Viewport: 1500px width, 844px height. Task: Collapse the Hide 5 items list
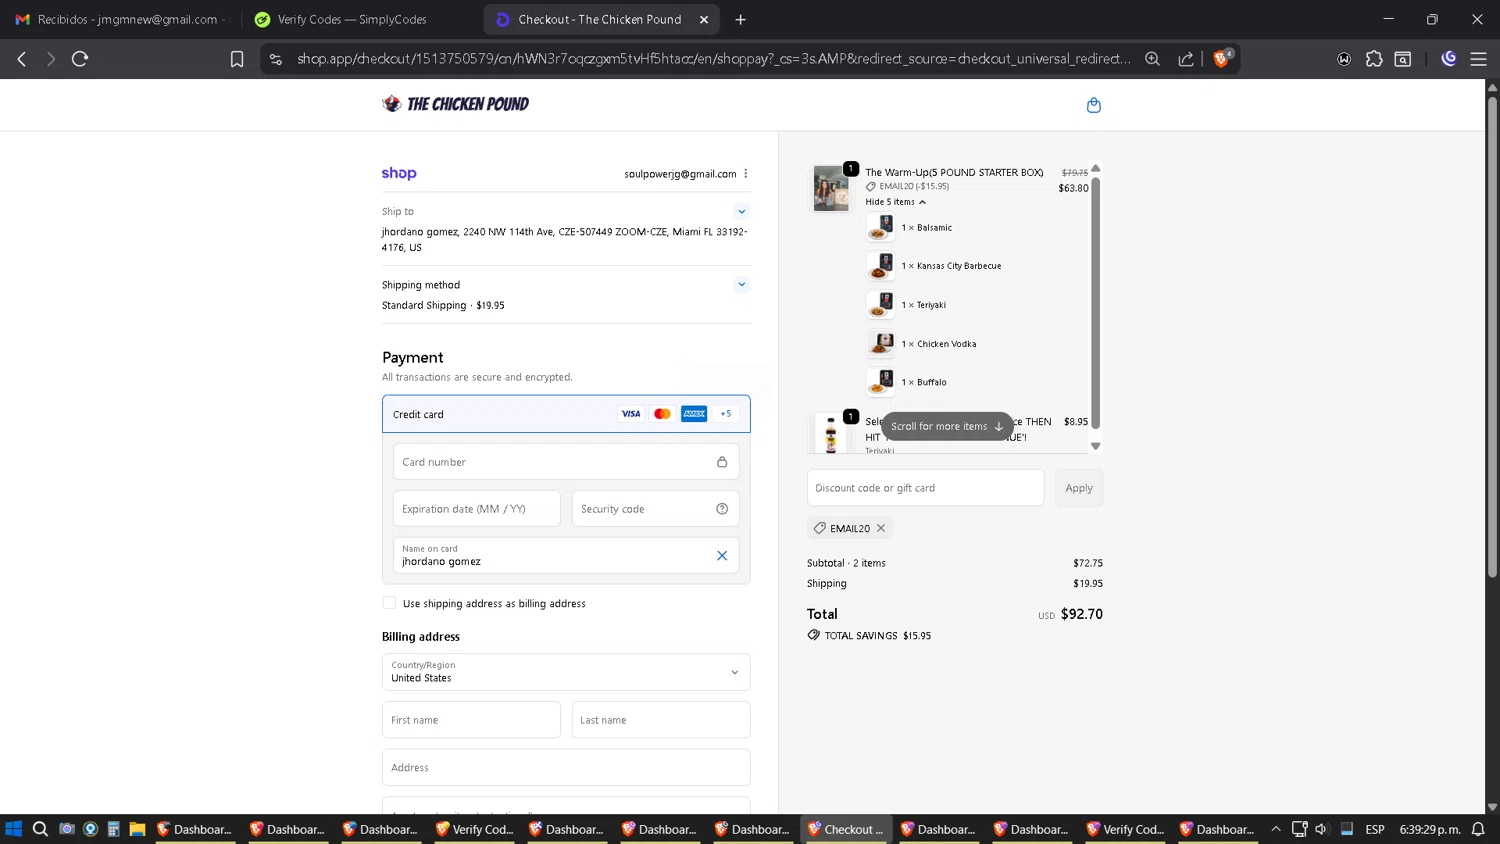pos(896,202)
